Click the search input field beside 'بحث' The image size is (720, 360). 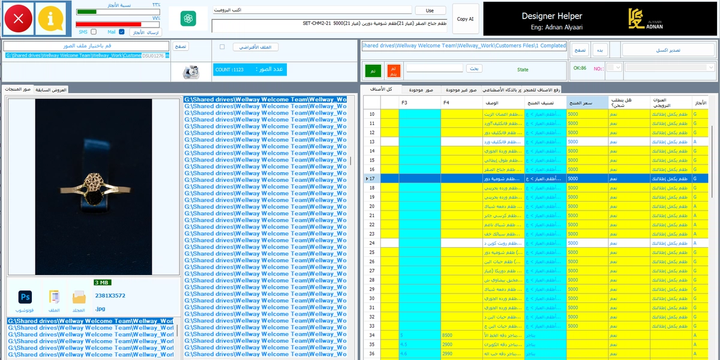434,68
